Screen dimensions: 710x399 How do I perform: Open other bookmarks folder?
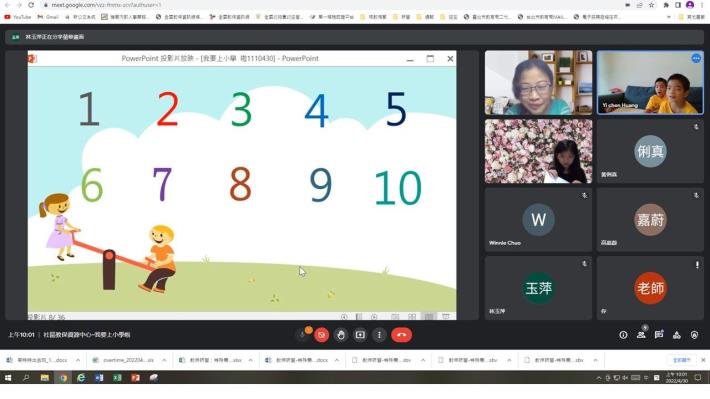click(691, 17)
